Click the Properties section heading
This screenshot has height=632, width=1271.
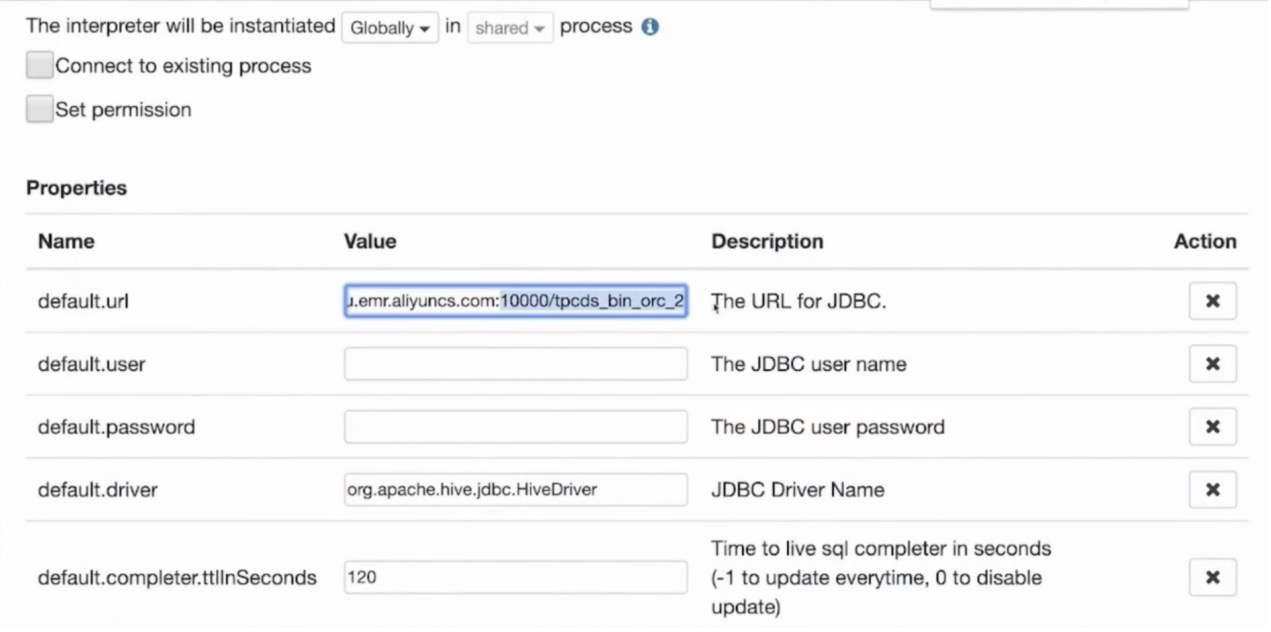click(x=76, y=188)
